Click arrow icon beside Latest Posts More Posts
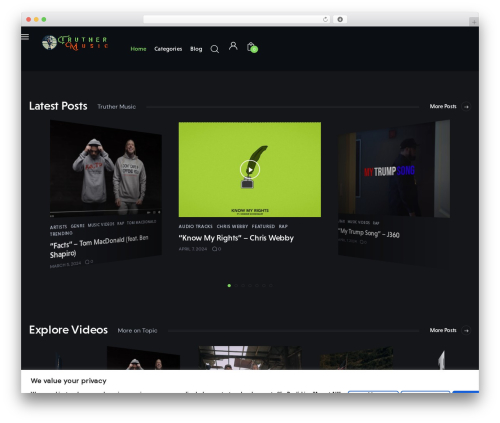Image resolution: width=500 pixels, height=423 pixels. (466, 107)
